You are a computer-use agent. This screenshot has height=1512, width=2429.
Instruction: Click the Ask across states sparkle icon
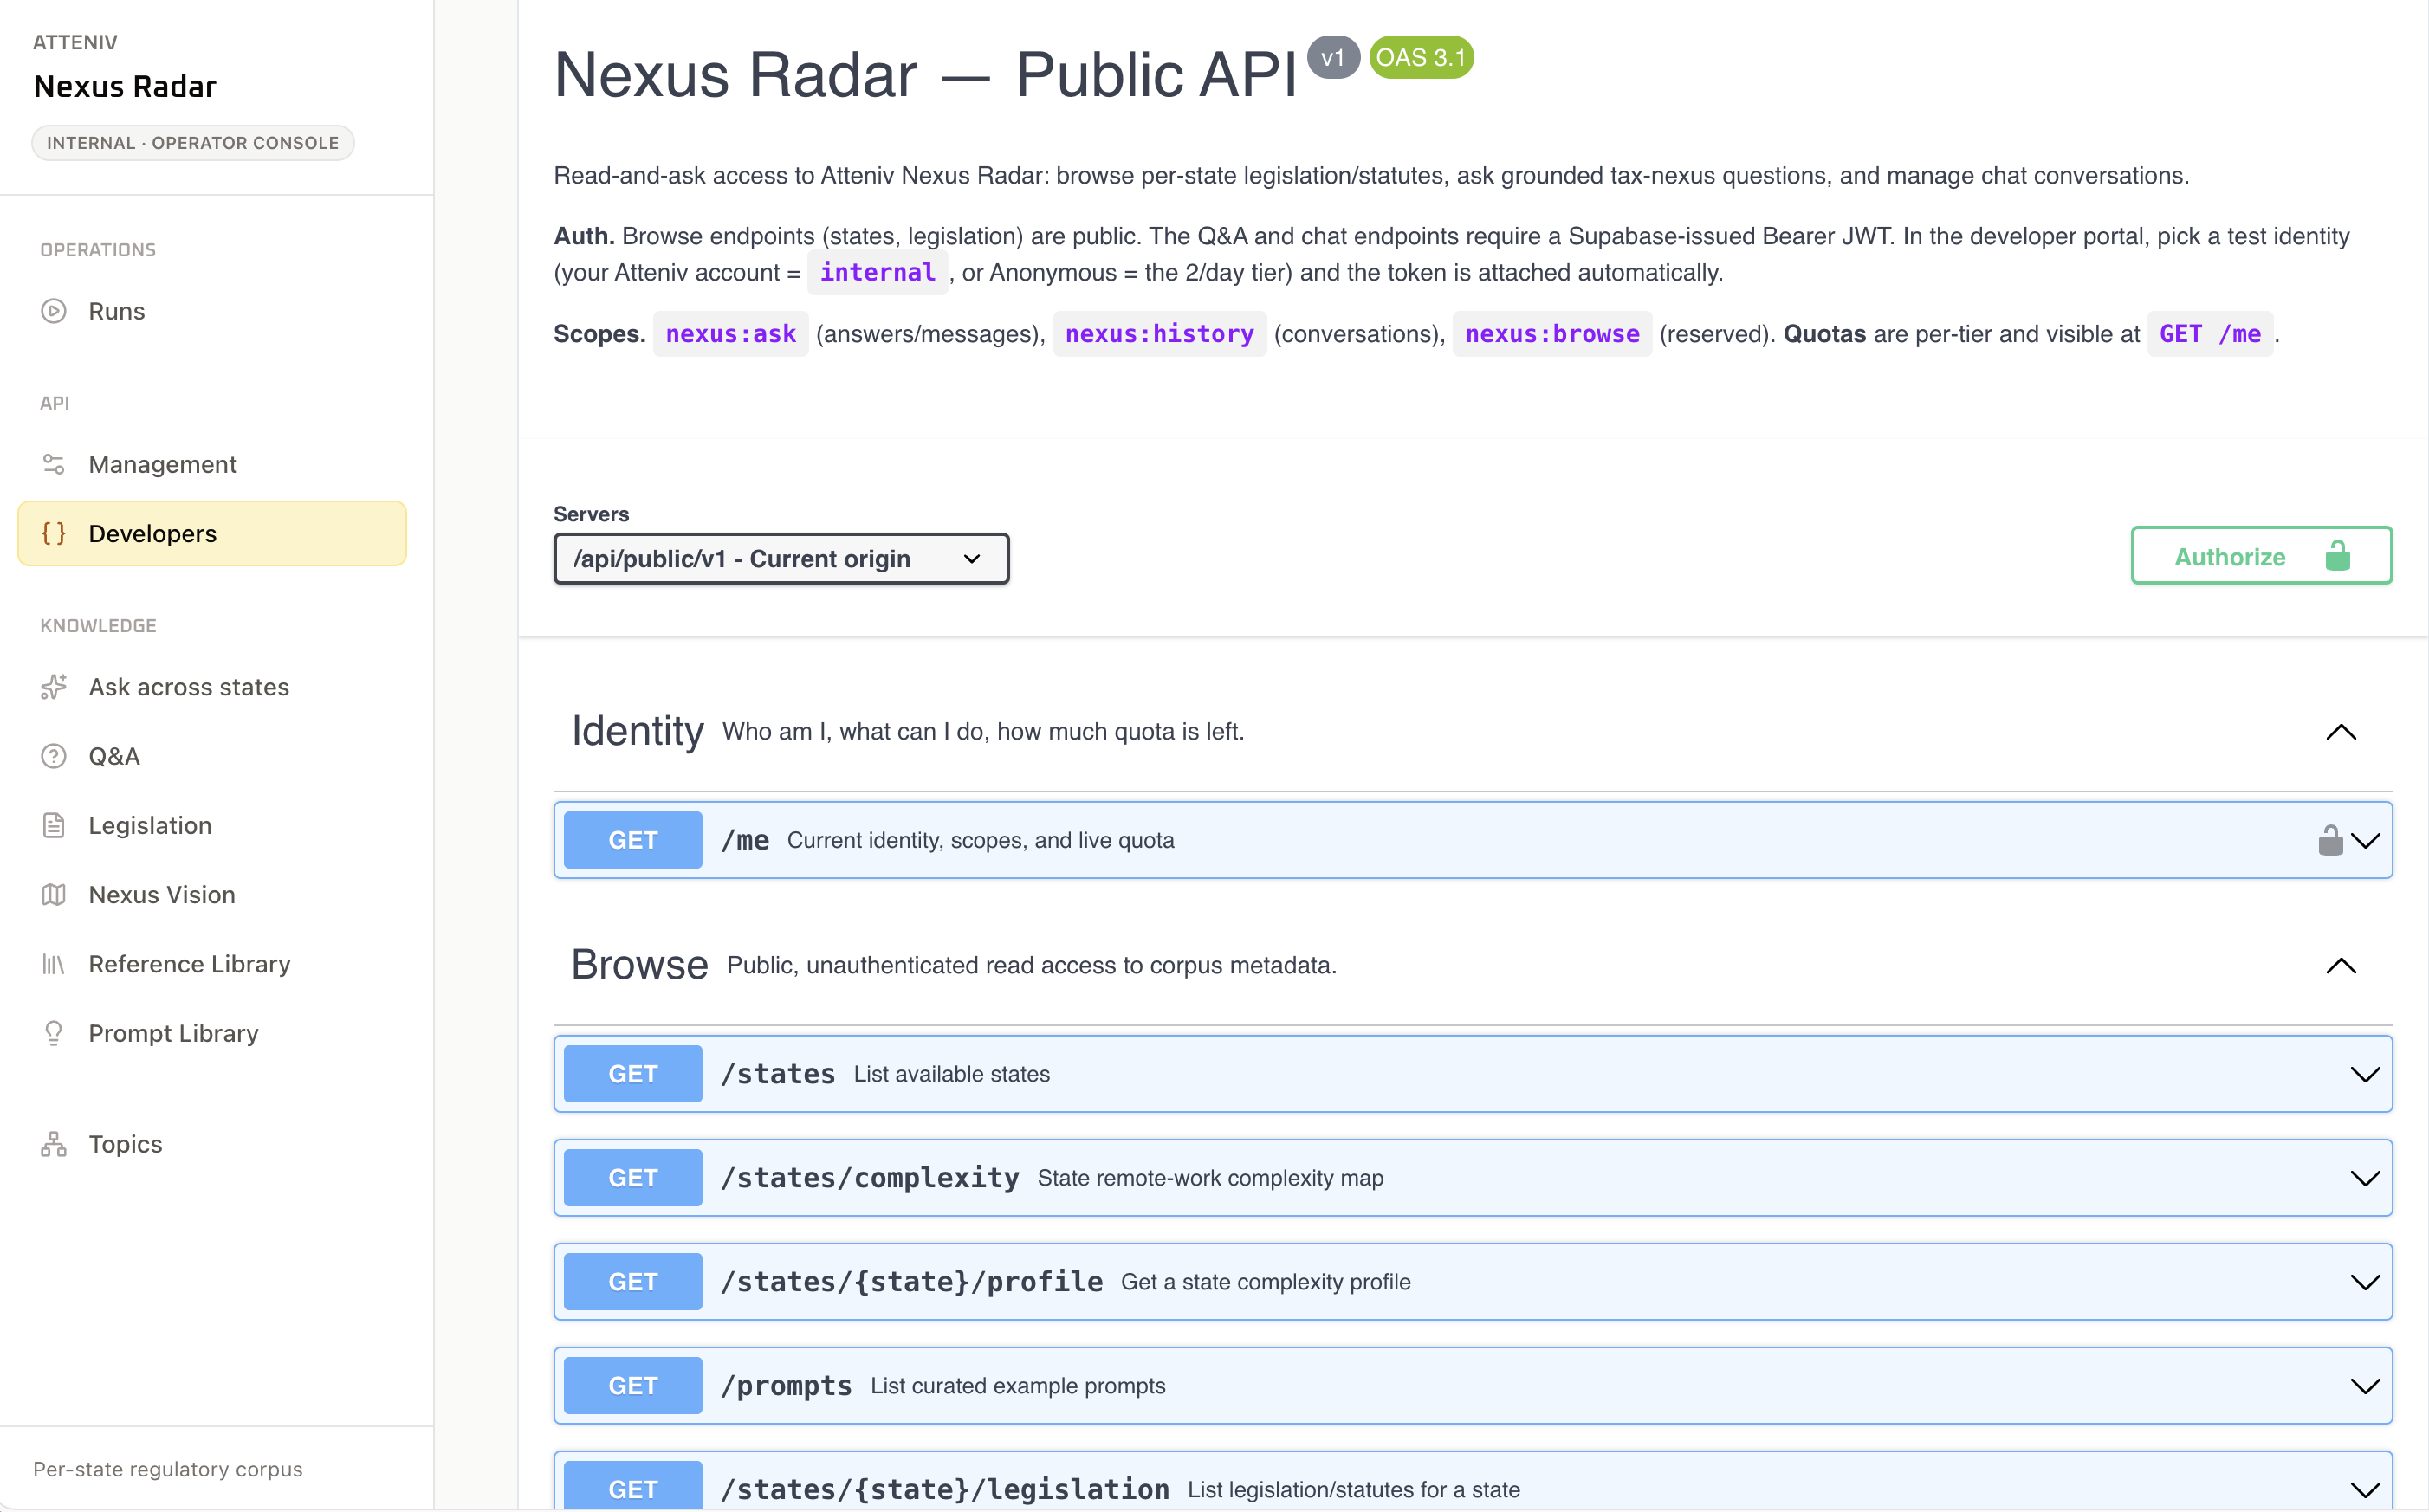coord(54,687)
